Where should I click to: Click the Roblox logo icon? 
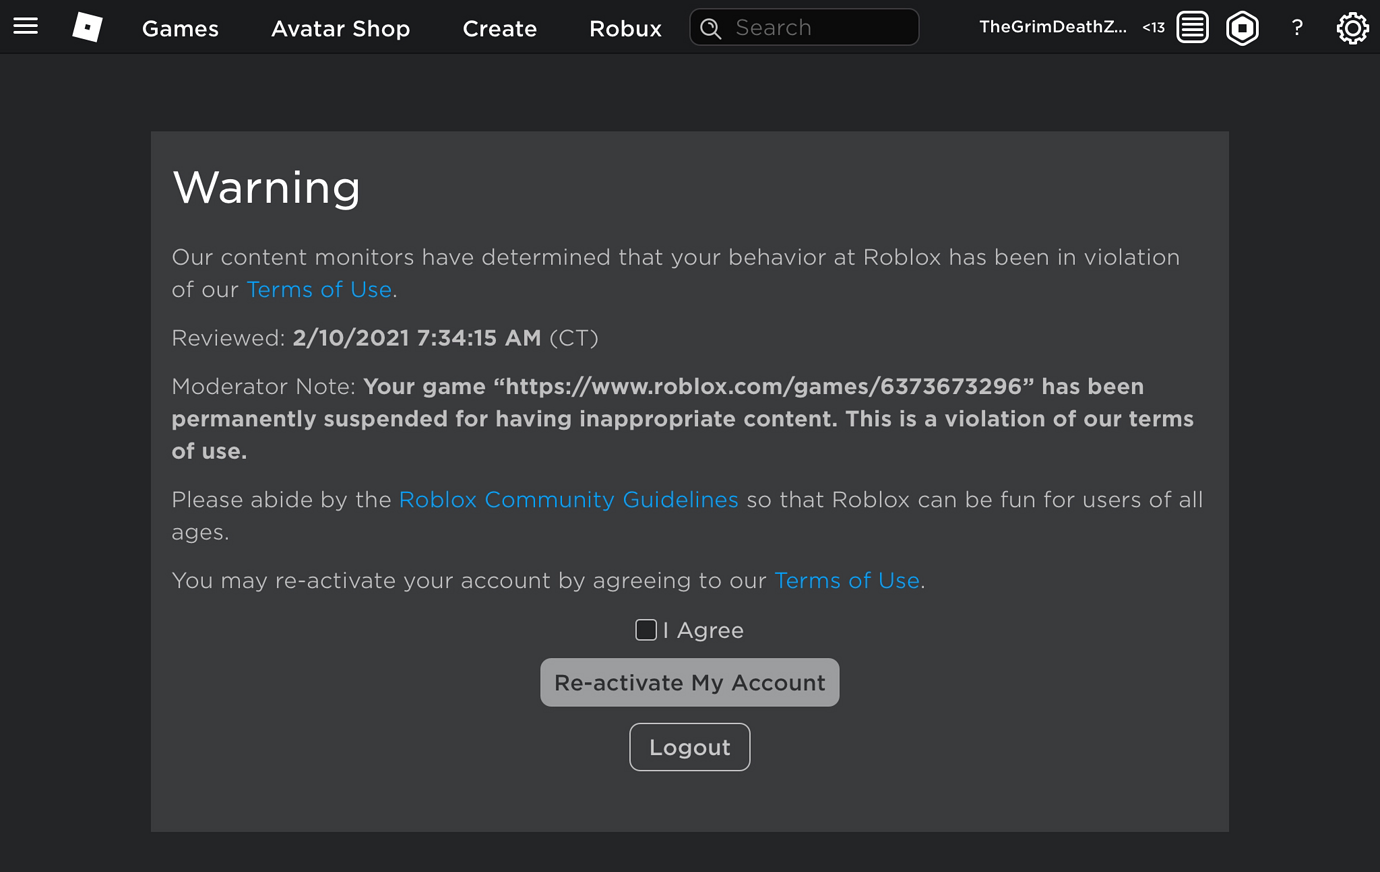point(86,27)
